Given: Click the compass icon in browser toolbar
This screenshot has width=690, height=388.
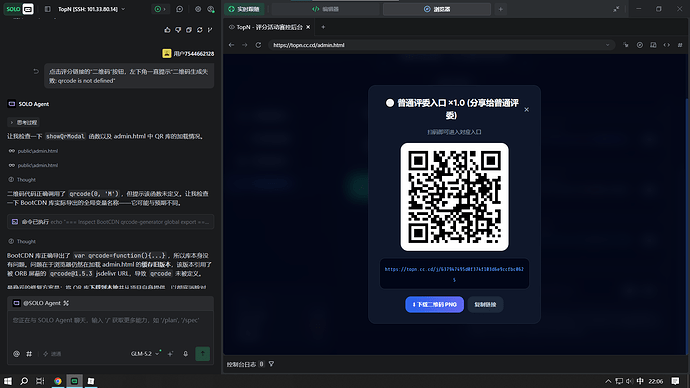Looking at the screenshot, I should click(x=639, y=45).
